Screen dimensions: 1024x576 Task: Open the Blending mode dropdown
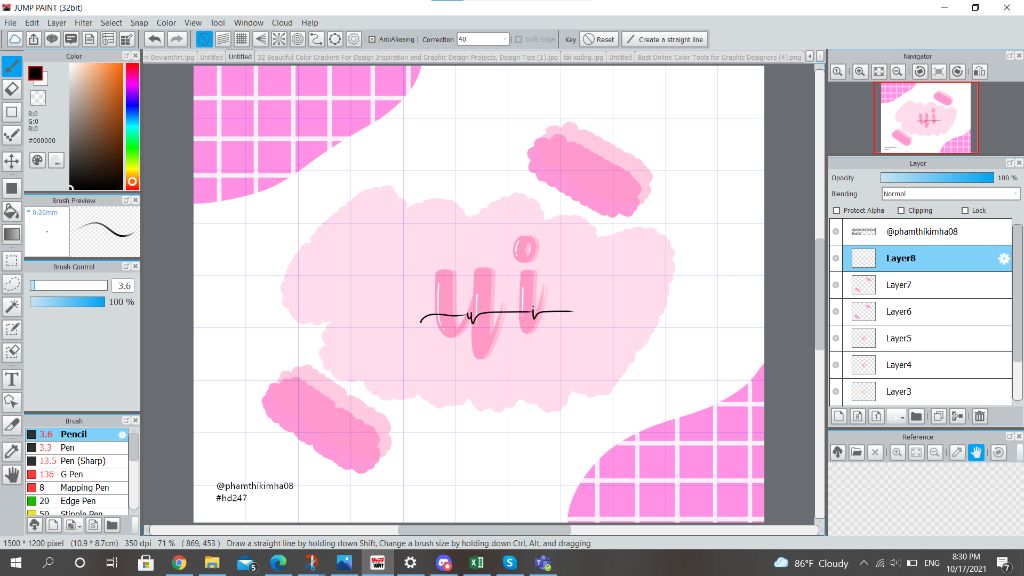tap(950, 194)
